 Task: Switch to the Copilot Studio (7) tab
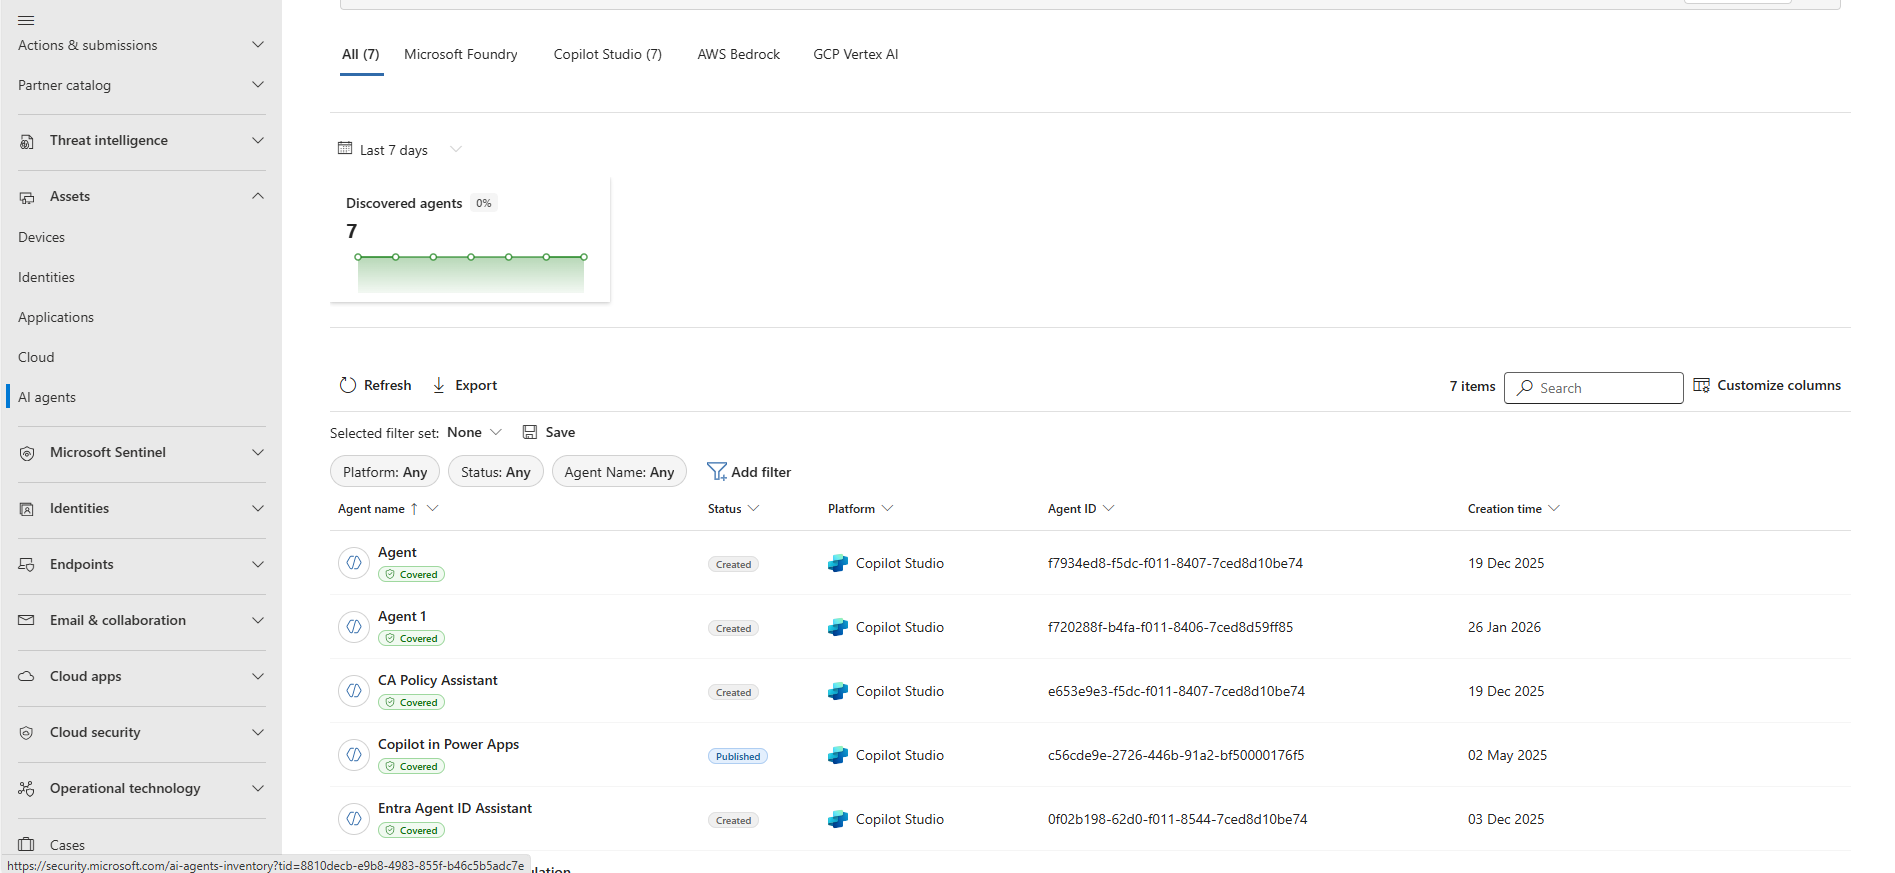pos(607,54)
